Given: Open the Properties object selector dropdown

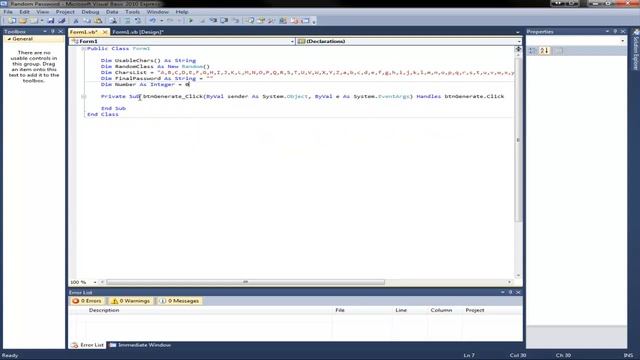Looking at the screenshot, I should point(622,41).
